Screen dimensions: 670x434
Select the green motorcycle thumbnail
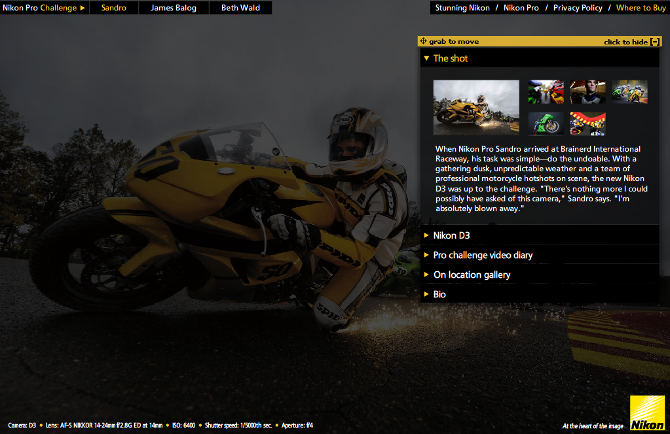pos(546,124)
